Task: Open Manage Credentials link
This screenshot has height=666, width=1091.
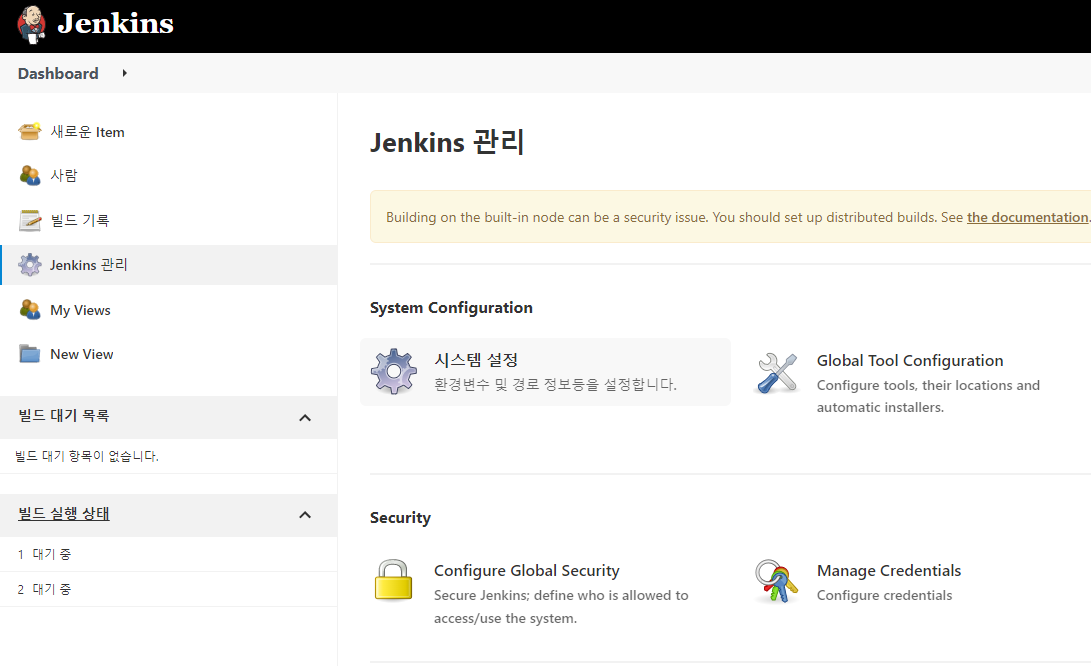Action: (x=889, y=571)
